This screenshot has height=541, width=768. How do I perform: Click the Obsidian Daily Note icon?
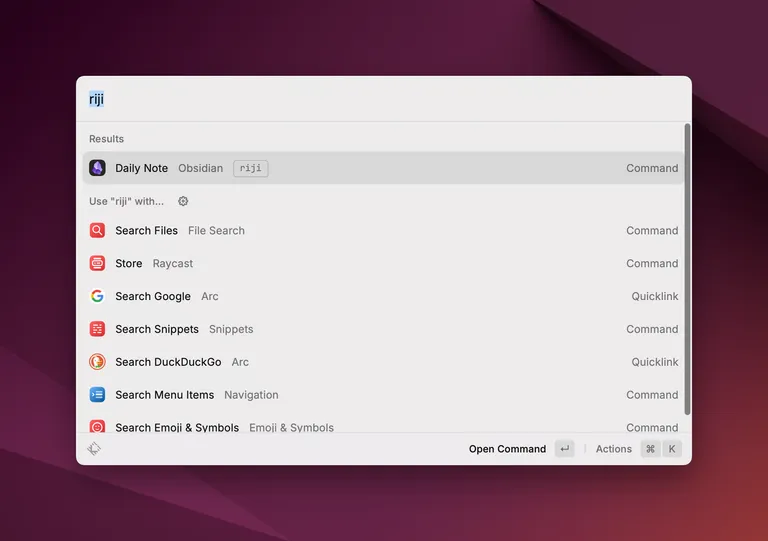tap(97, 168)
